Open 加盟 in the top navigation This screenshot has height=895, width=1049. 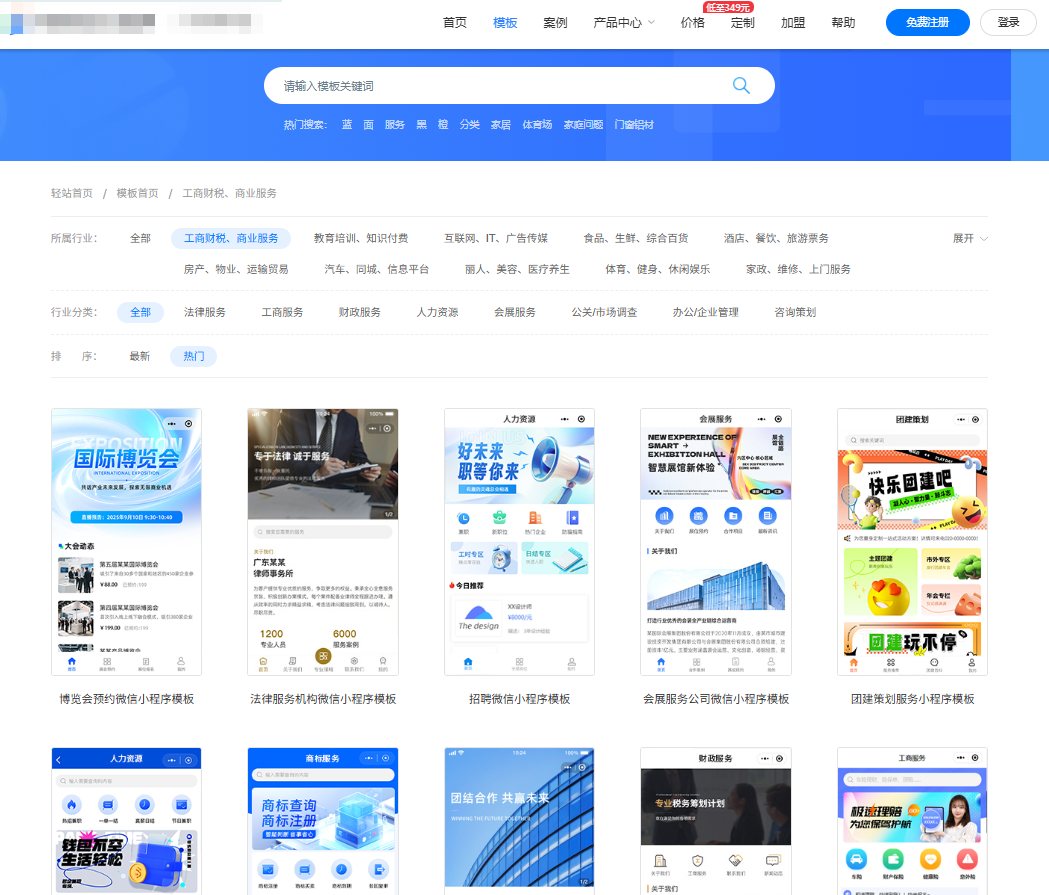793,23
